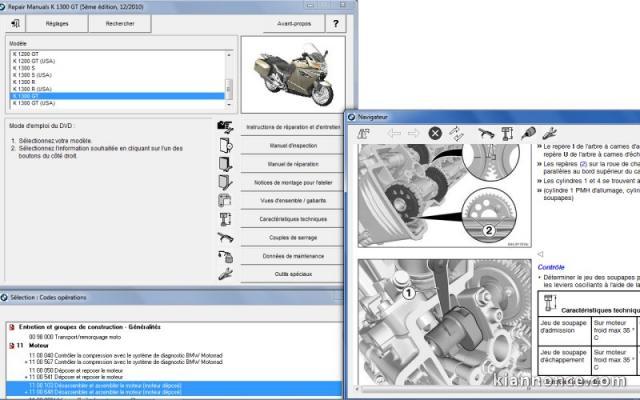This screenshot has width=640, height=400.
Task: Click the exit door icon beside Réglages
Action: click(16, 23)
